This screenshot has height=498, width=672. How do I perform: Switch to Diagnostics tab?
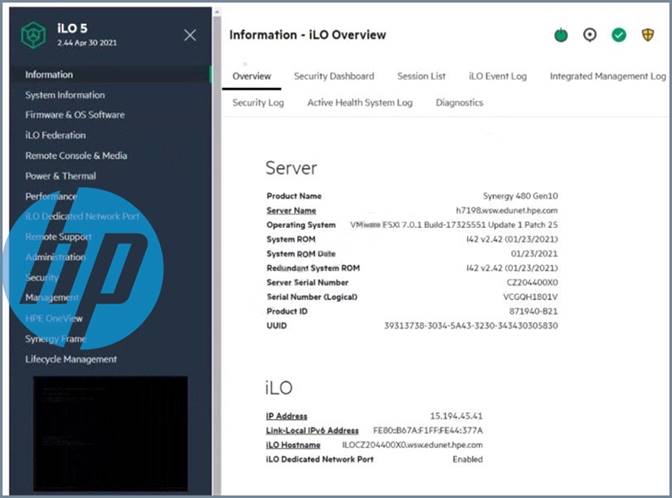[459, 103]
